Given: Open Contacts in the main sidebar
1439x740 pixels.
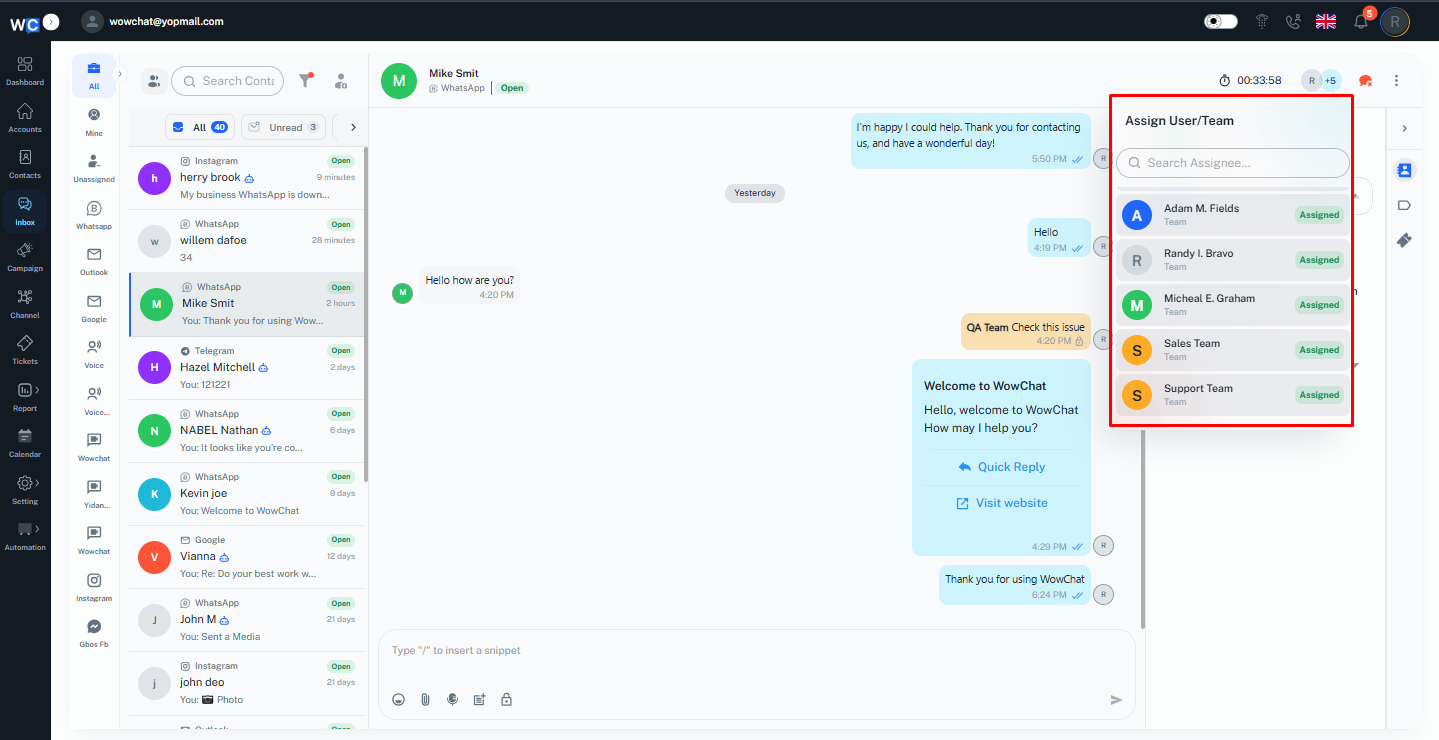Looking at the screenshot, I should pos(25,163).
